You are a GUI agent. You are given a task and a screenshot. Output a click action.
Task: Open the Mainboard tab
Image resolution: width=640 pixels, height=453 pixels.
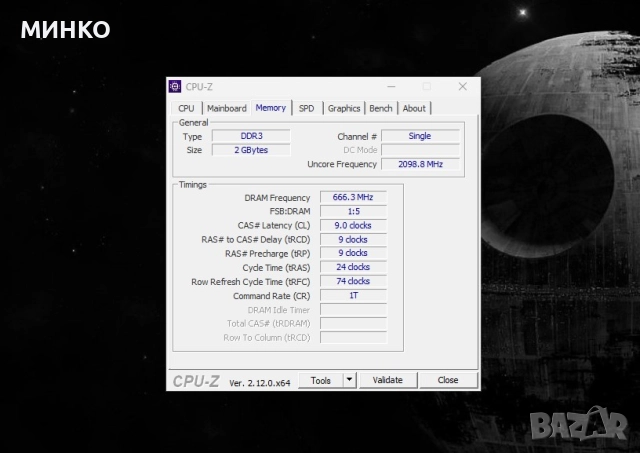(227, 108)
